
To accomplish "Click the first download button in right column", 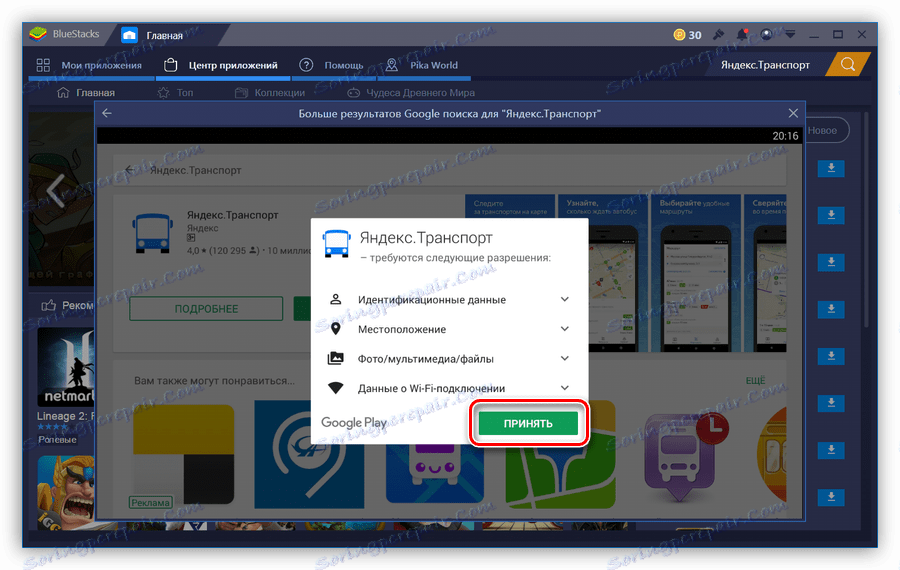I will point(831,168).
